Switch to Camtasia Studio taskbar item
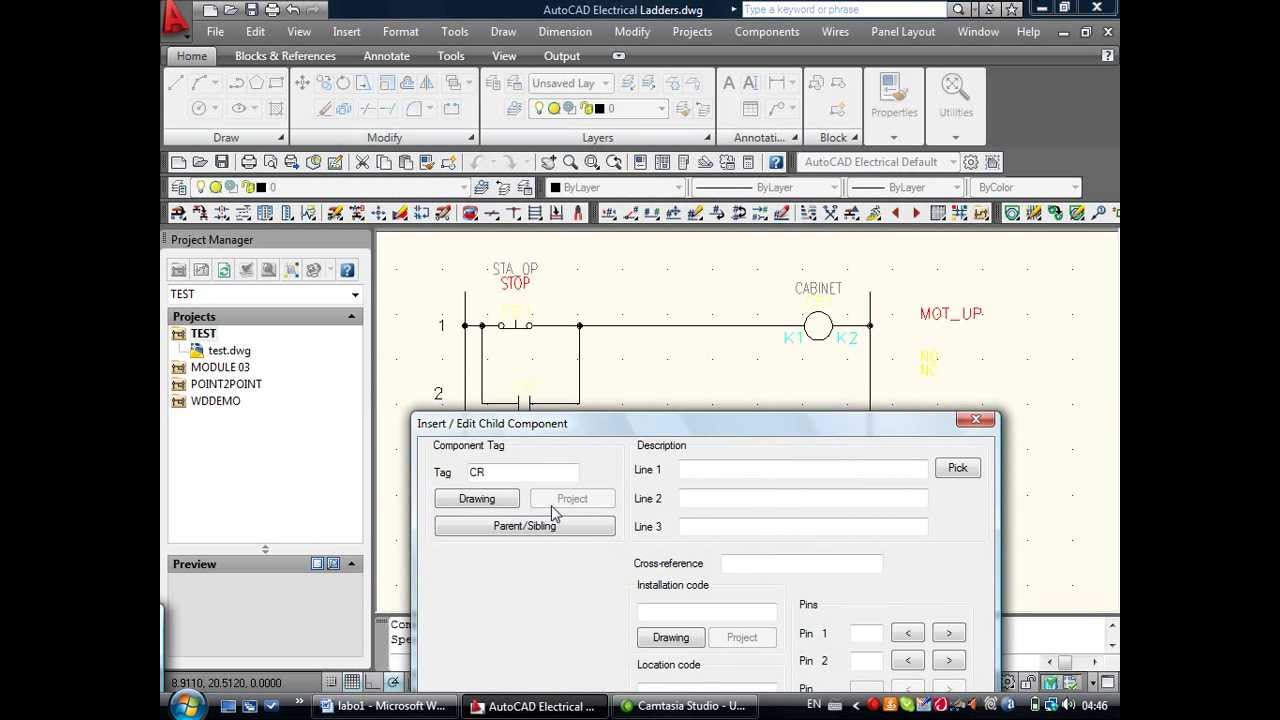Screen dimensions: 1280x720 (683, 706)
